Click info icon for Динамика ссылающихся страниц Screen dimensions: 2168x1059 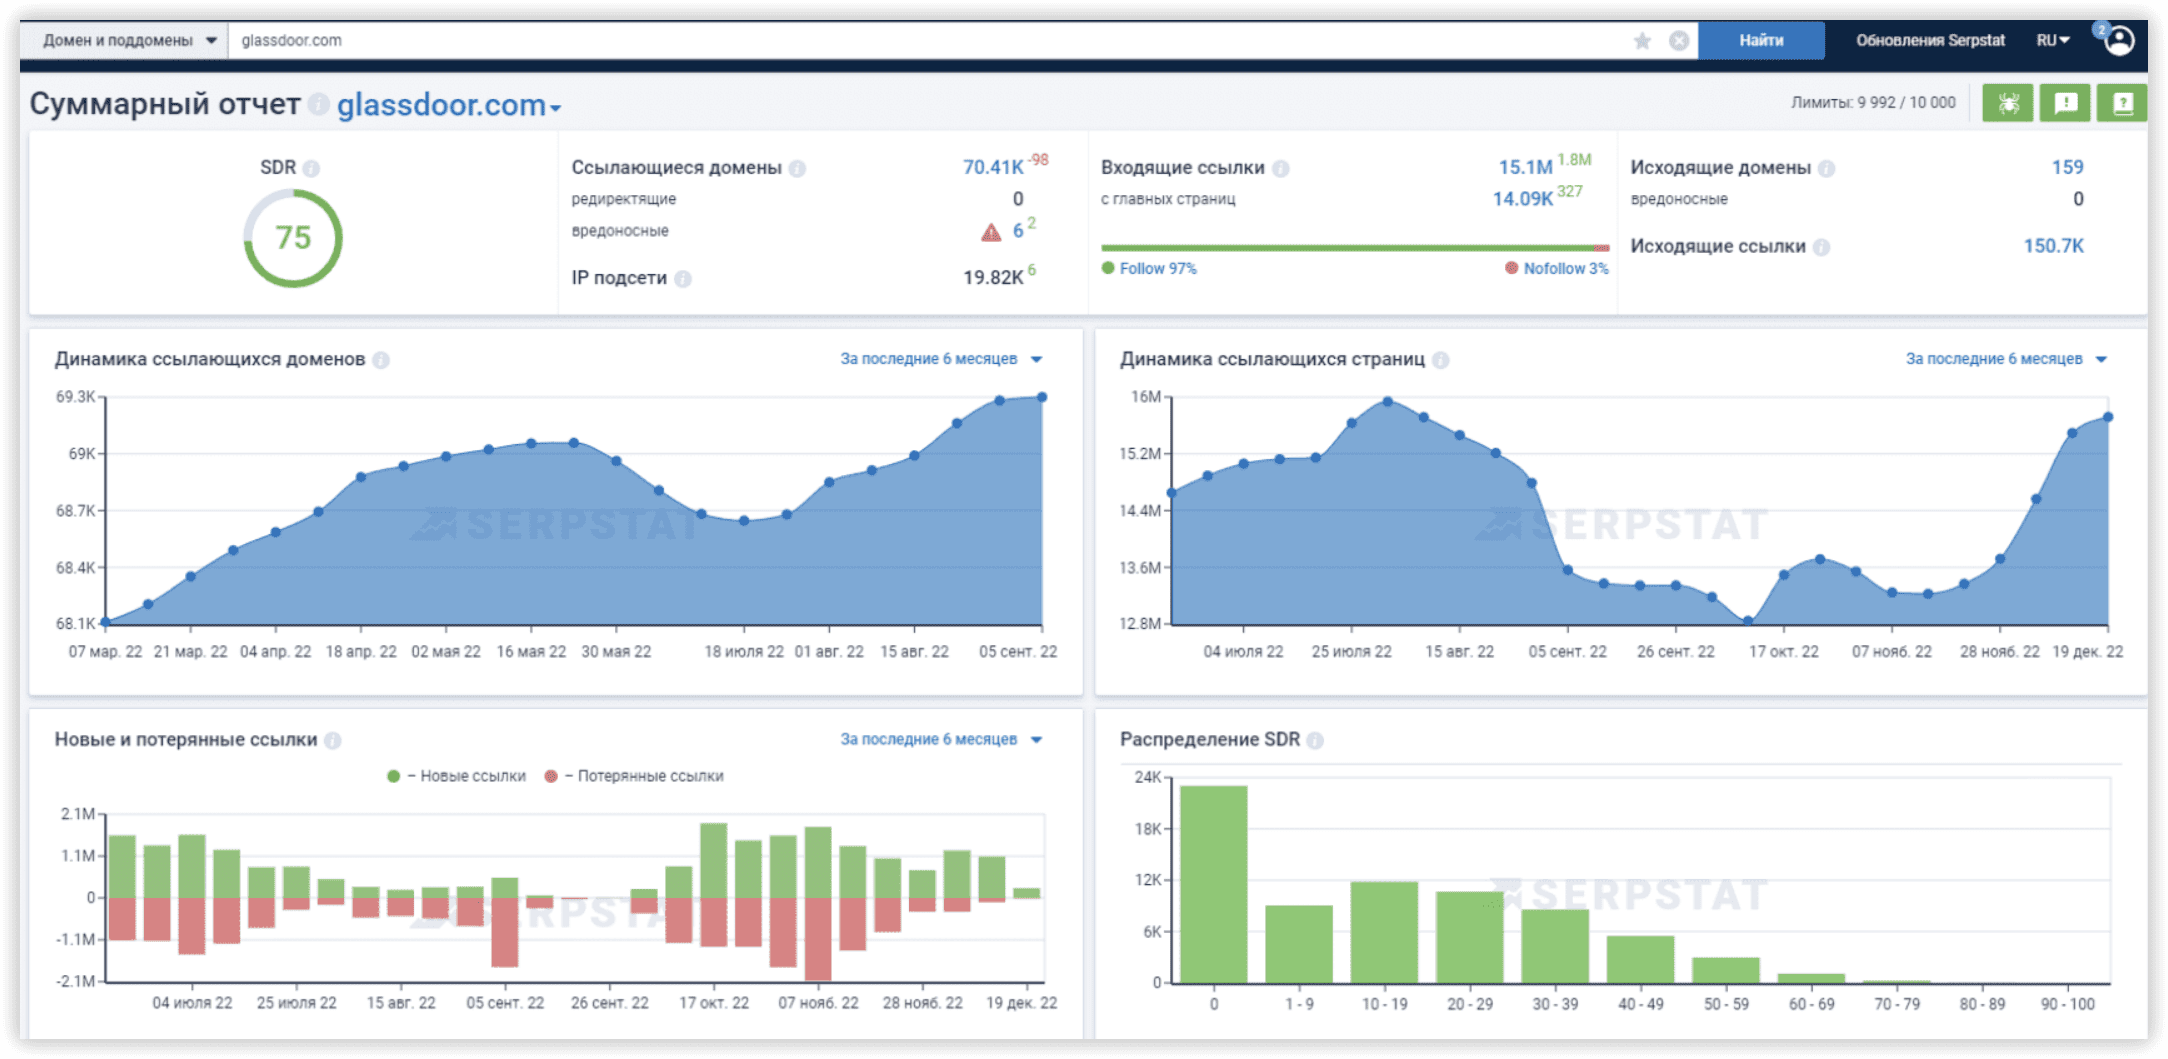[x=1441, y=360]
